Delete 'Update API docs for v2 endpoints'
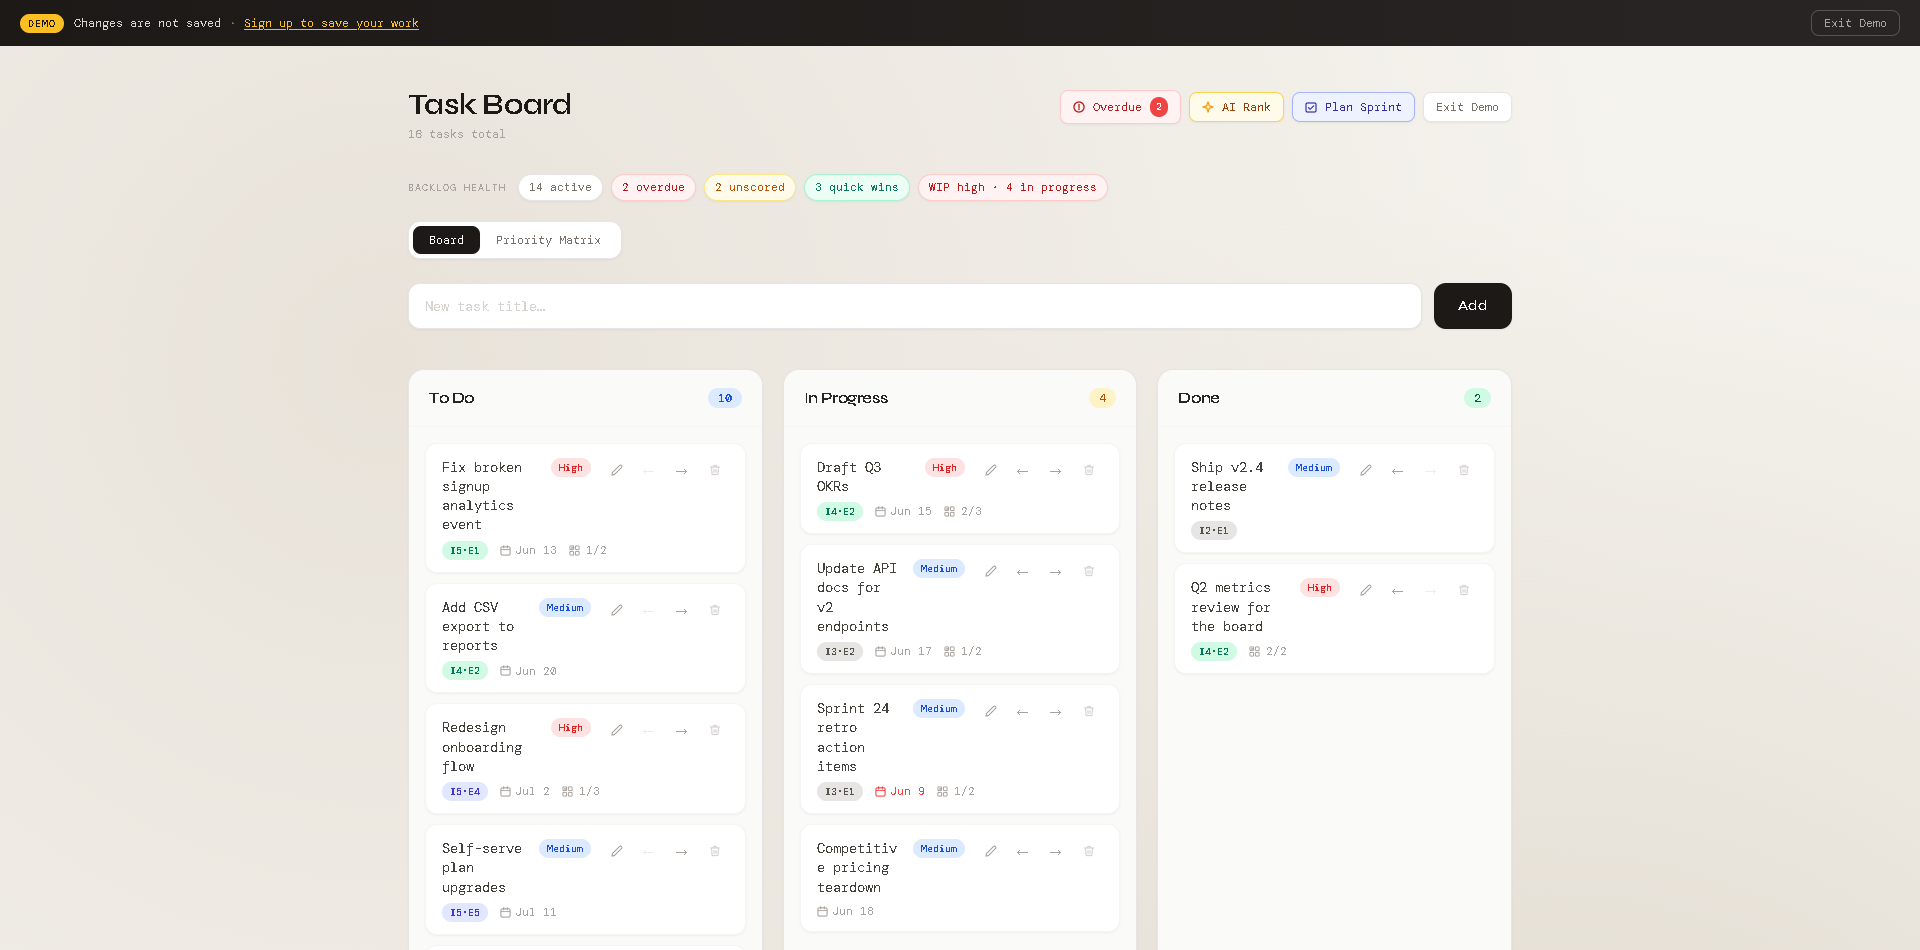The image size is (1920, 950). pyautogui.click(x=1089, y=571)
